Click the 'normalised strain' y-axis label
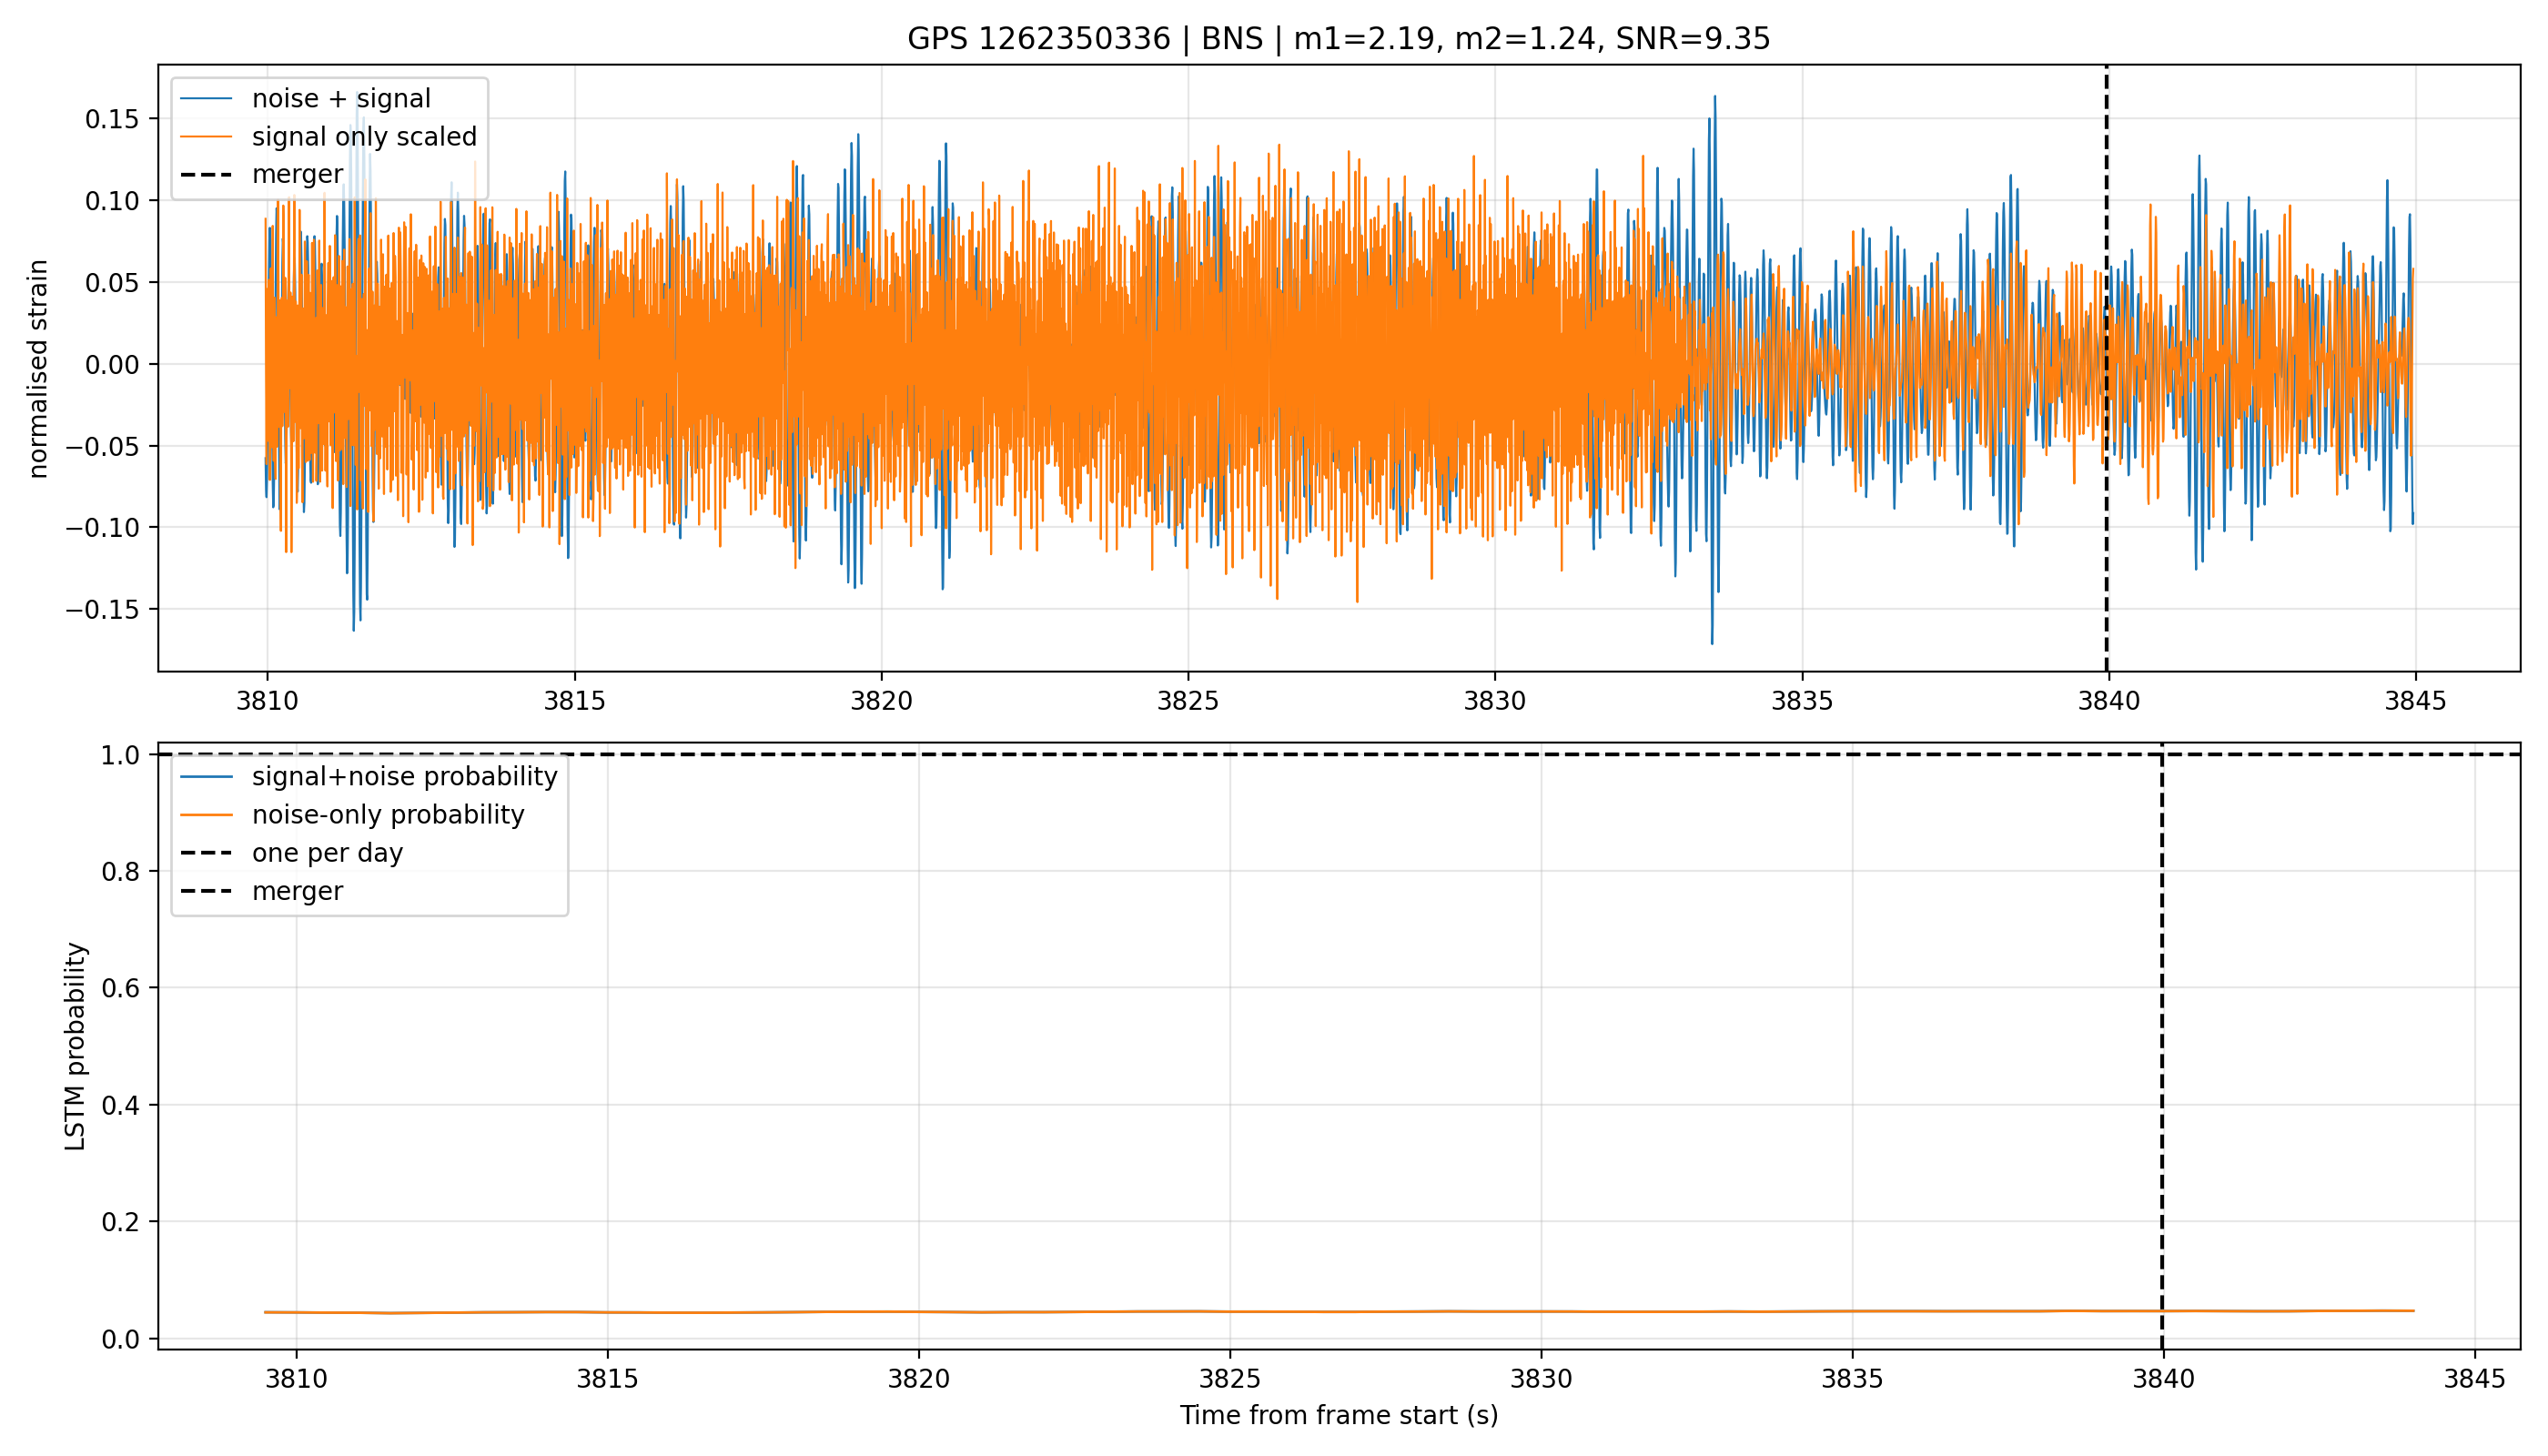 click(x=38, y=369)
